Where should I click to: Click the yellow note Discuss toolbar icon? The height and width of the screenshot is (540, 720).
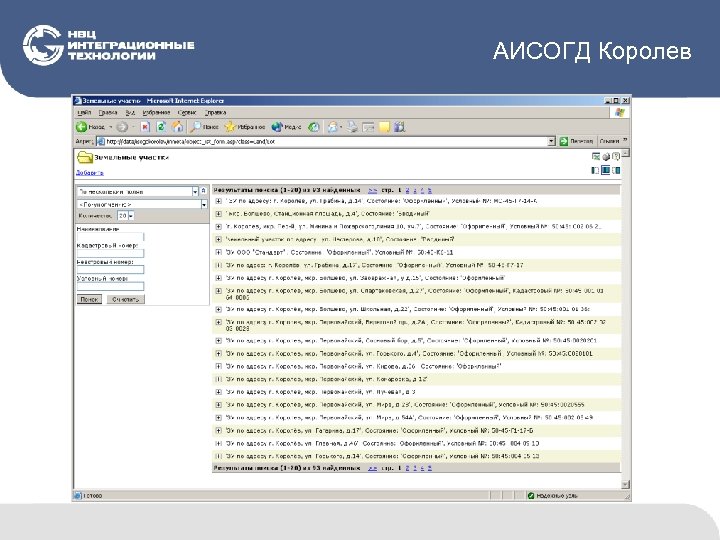[384, 127]
